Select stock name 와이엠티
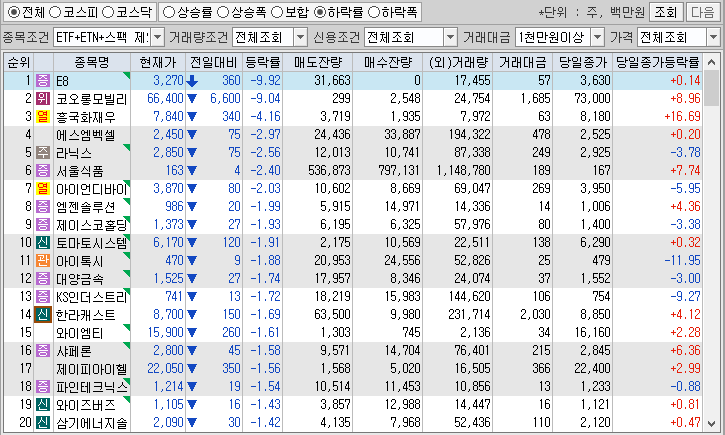725x435 pixels. click(x=80, y=333)
